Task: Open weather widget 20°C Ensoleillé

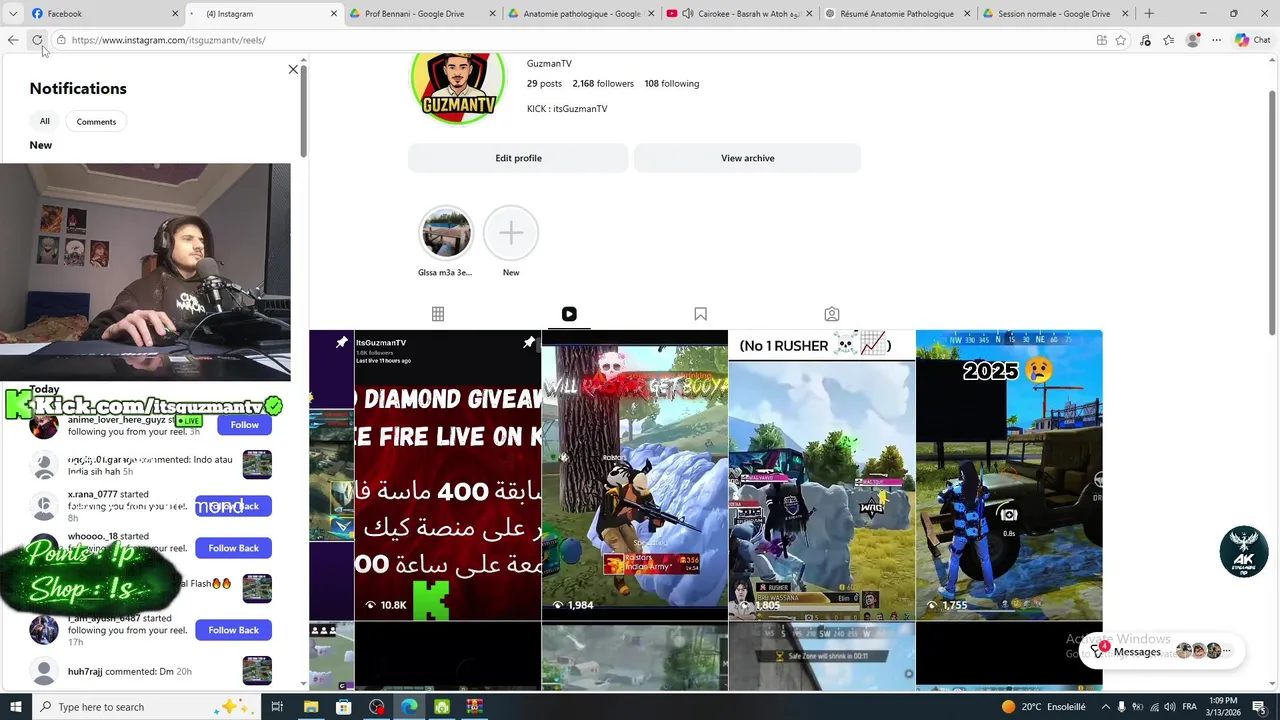Action: (1043, 707)
